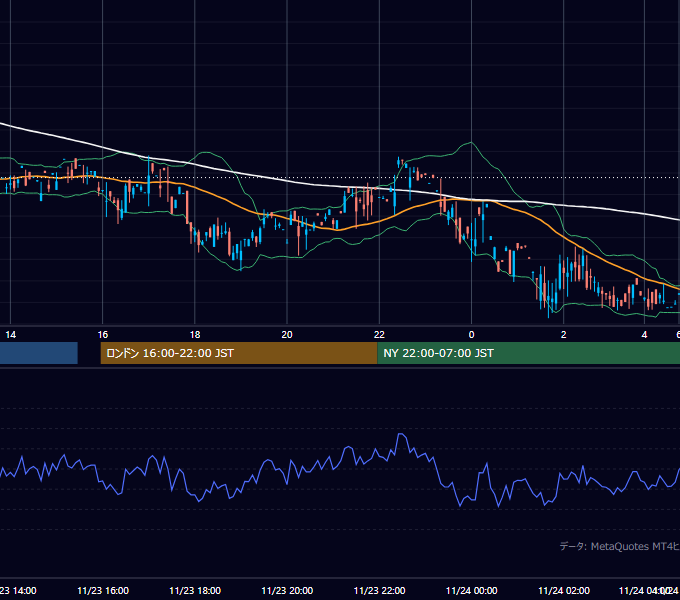Click hour label 22 on time axis

[379, 334]
